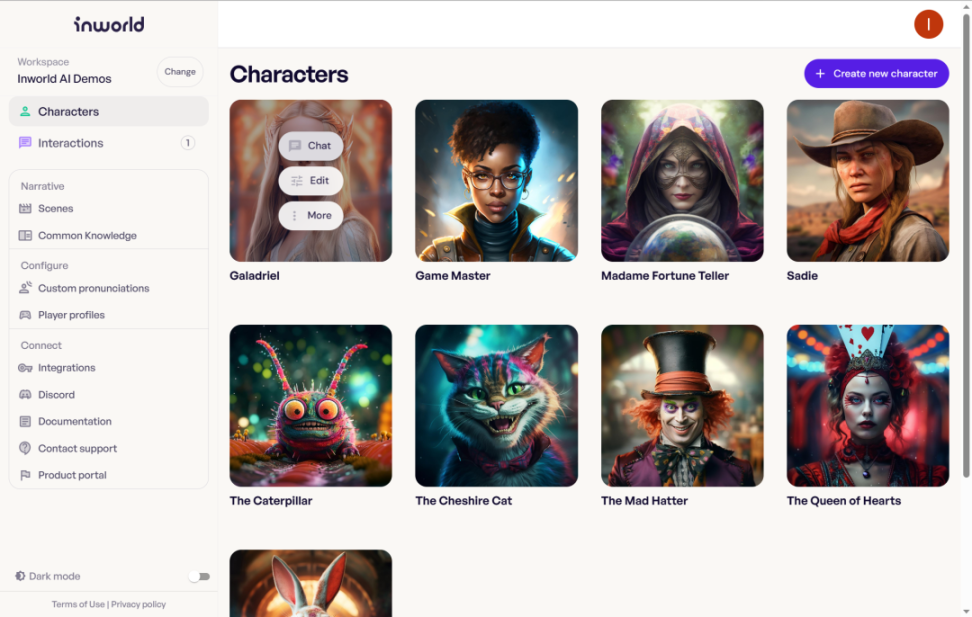Select The Cheshire Cat character thumbnail
Image resolution: width=972 pixels, height=617 pixels.
497,406
